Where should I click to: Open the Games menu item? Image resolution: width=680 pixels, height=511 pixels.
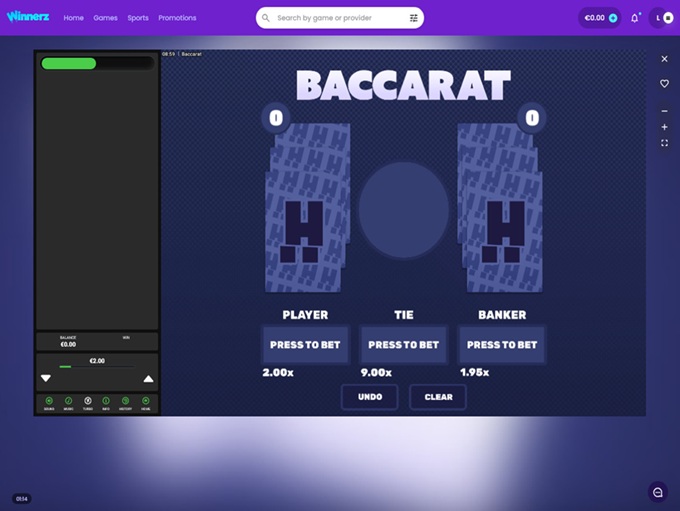tap(105, 18)
